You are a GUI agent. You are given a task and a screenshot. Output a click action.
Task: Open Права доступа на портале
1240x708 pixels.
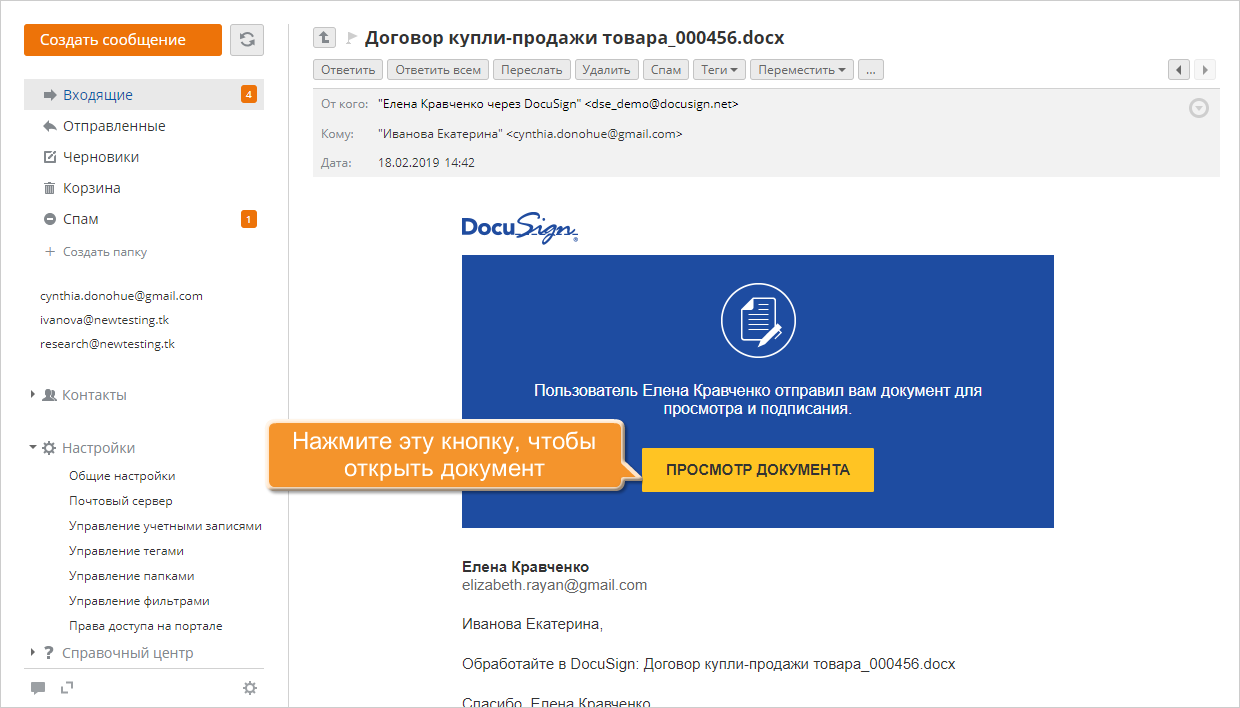point(146,626)
